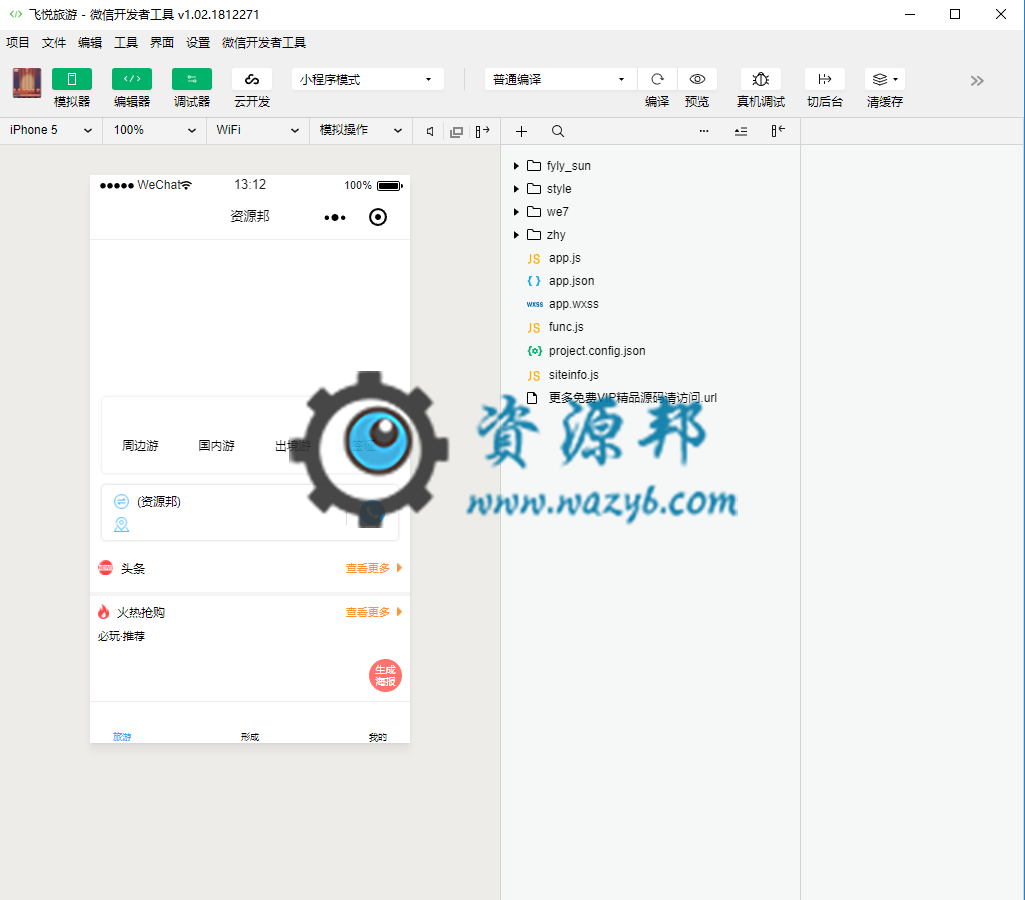
Task: Open file tree more options ellipsis
Action: (703, 131)
